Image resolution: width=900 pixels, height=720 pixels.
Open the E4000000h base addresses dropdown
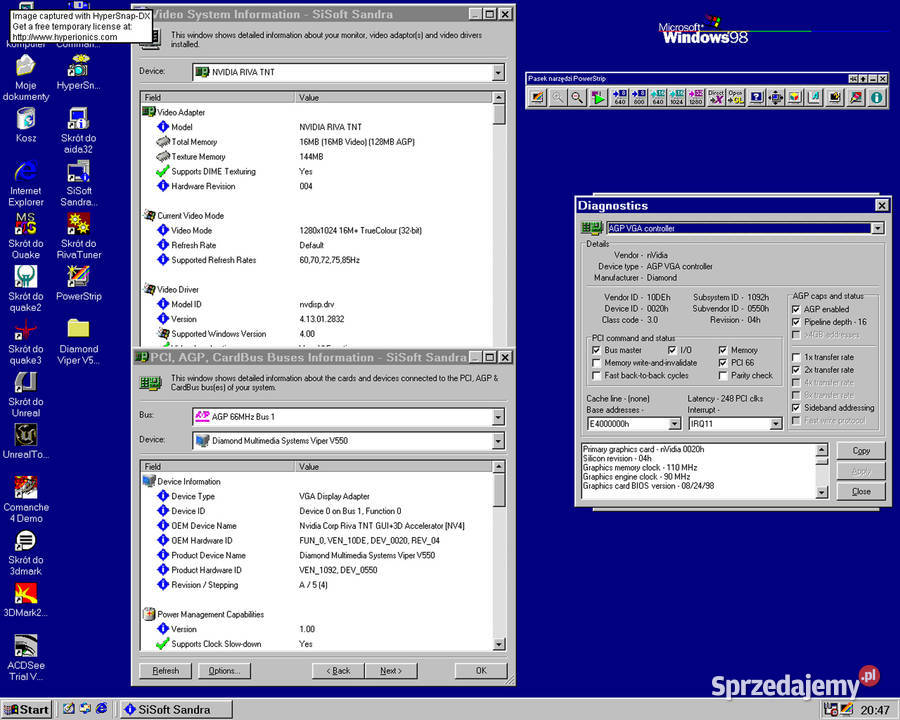coord(675,424)
